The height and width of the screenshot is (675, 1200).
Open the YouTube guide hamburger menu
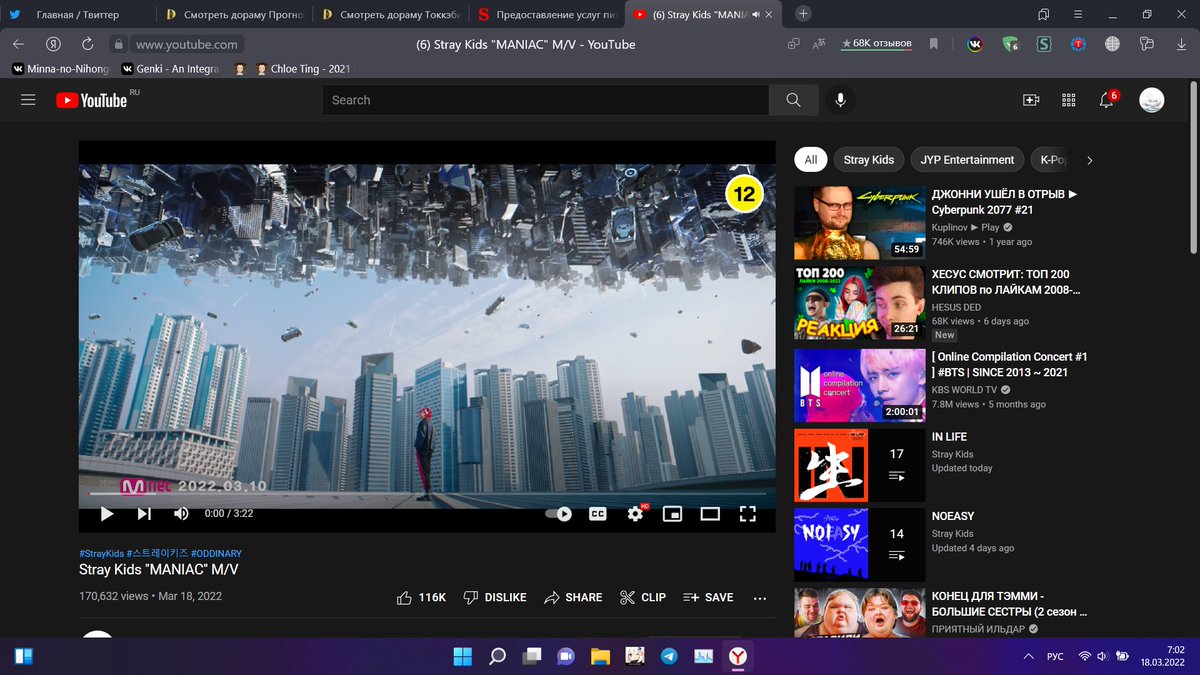28,100
